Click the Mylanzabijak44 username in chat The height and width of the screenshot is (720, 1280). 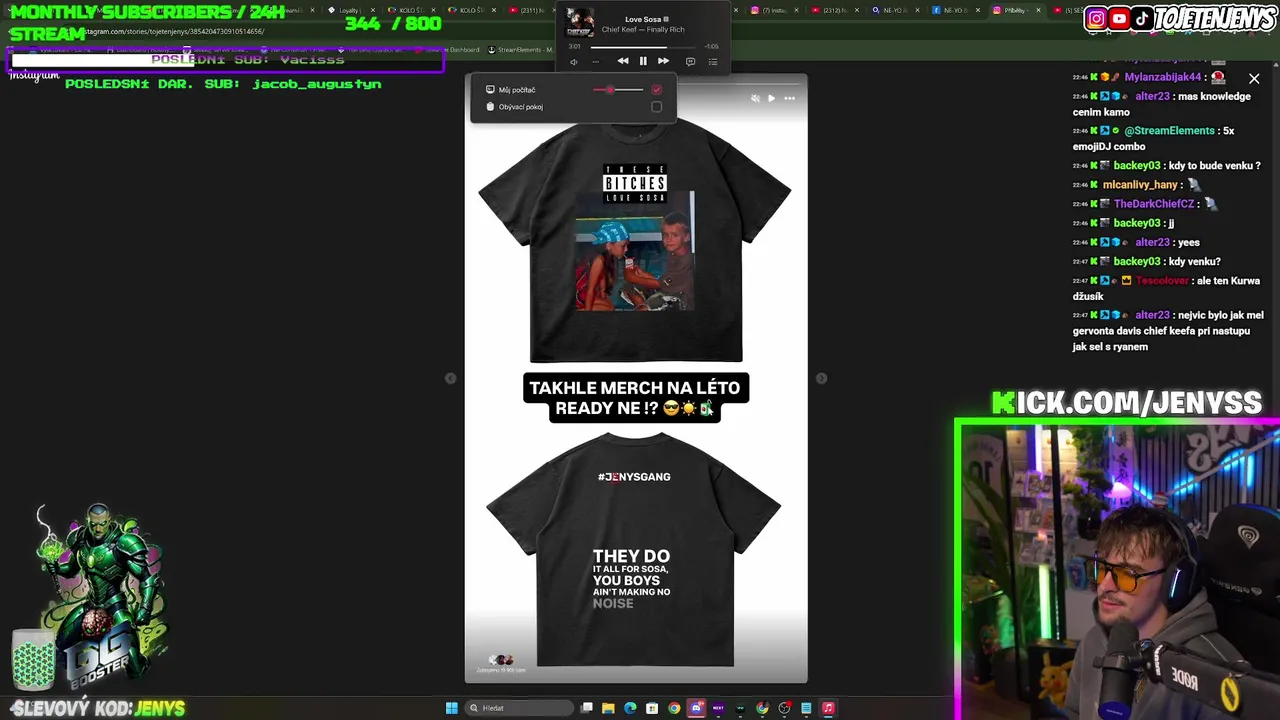point(1162,77)
